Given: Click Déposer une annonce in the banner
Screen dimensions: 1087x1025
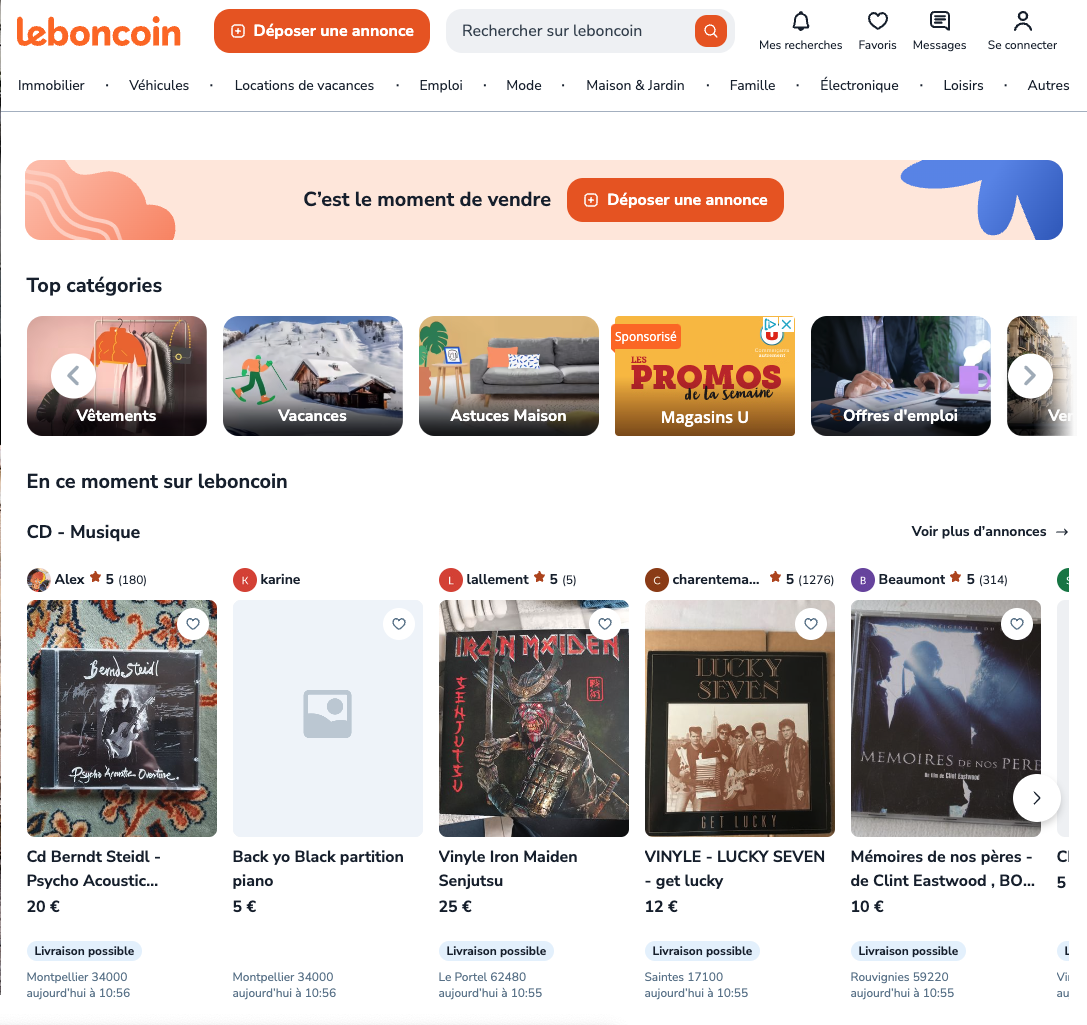Looking at the screenshot, I should tap(675, 200).
